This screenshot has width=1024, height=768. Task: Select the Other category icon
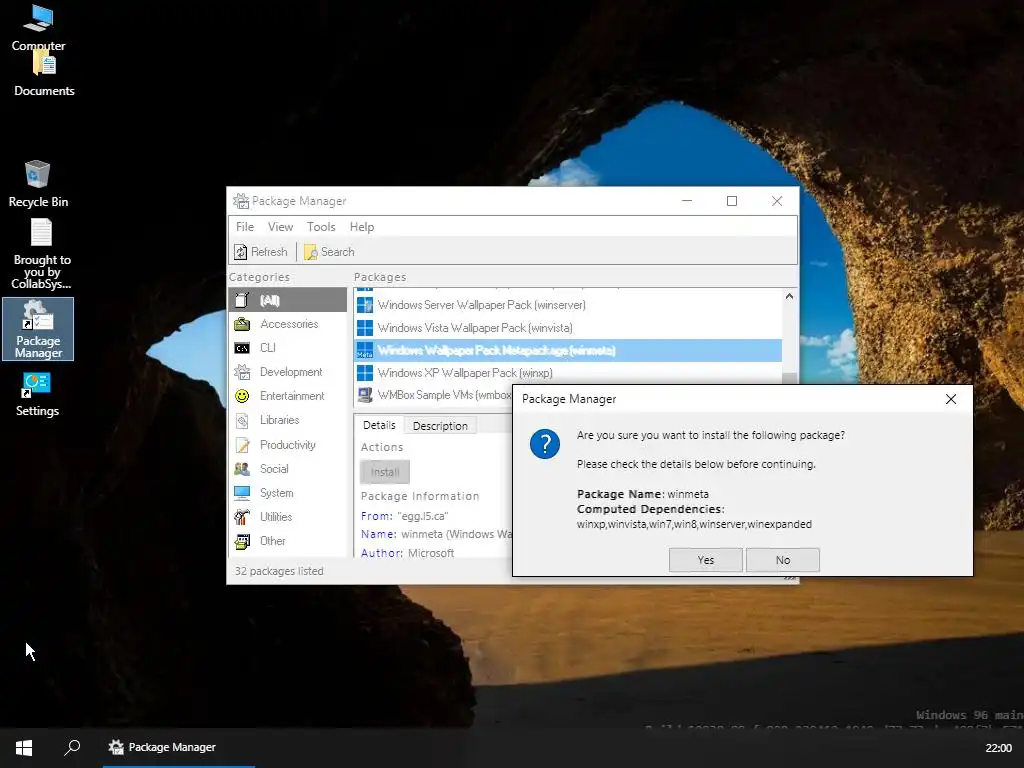pyautogui.click(x=242, y=541)
